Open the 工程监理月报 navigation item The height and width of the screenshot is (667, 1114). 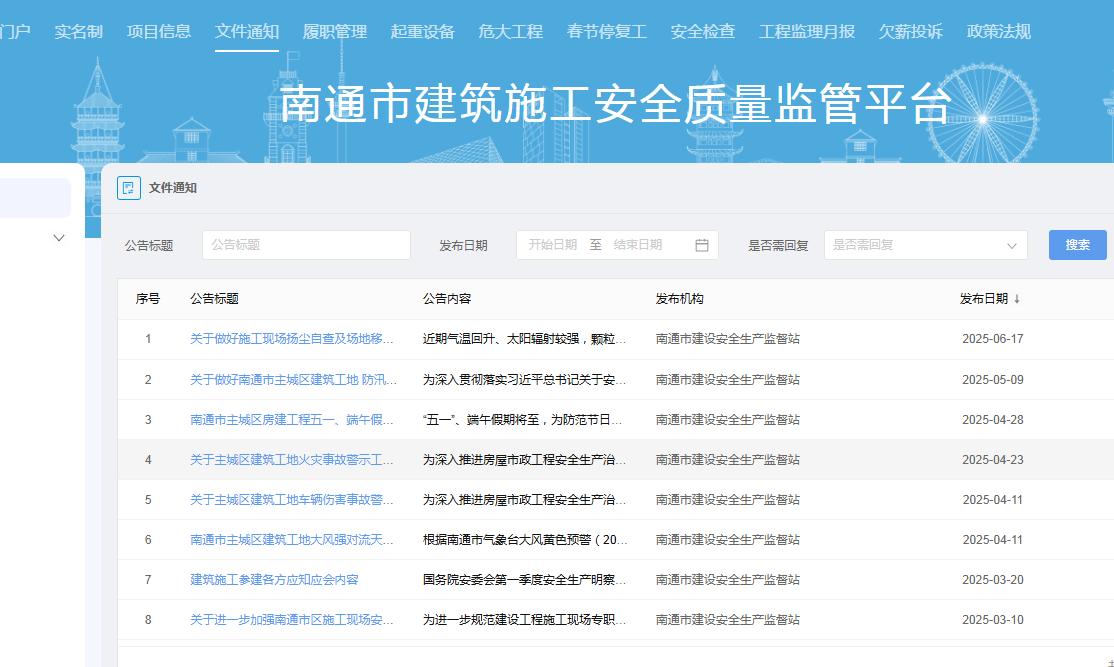(807, 32)
